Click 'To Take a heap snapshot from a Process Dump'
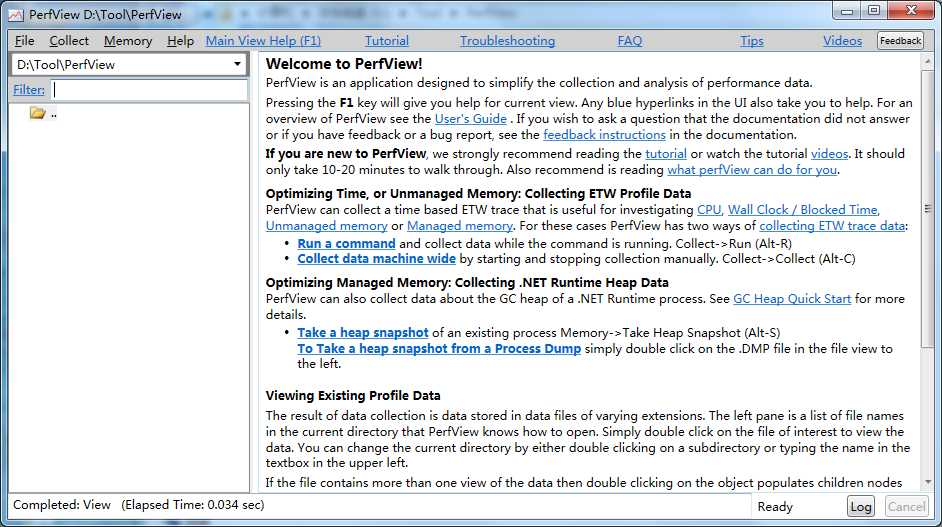Screen dimensions: 942x527 (x=439, y=349)
